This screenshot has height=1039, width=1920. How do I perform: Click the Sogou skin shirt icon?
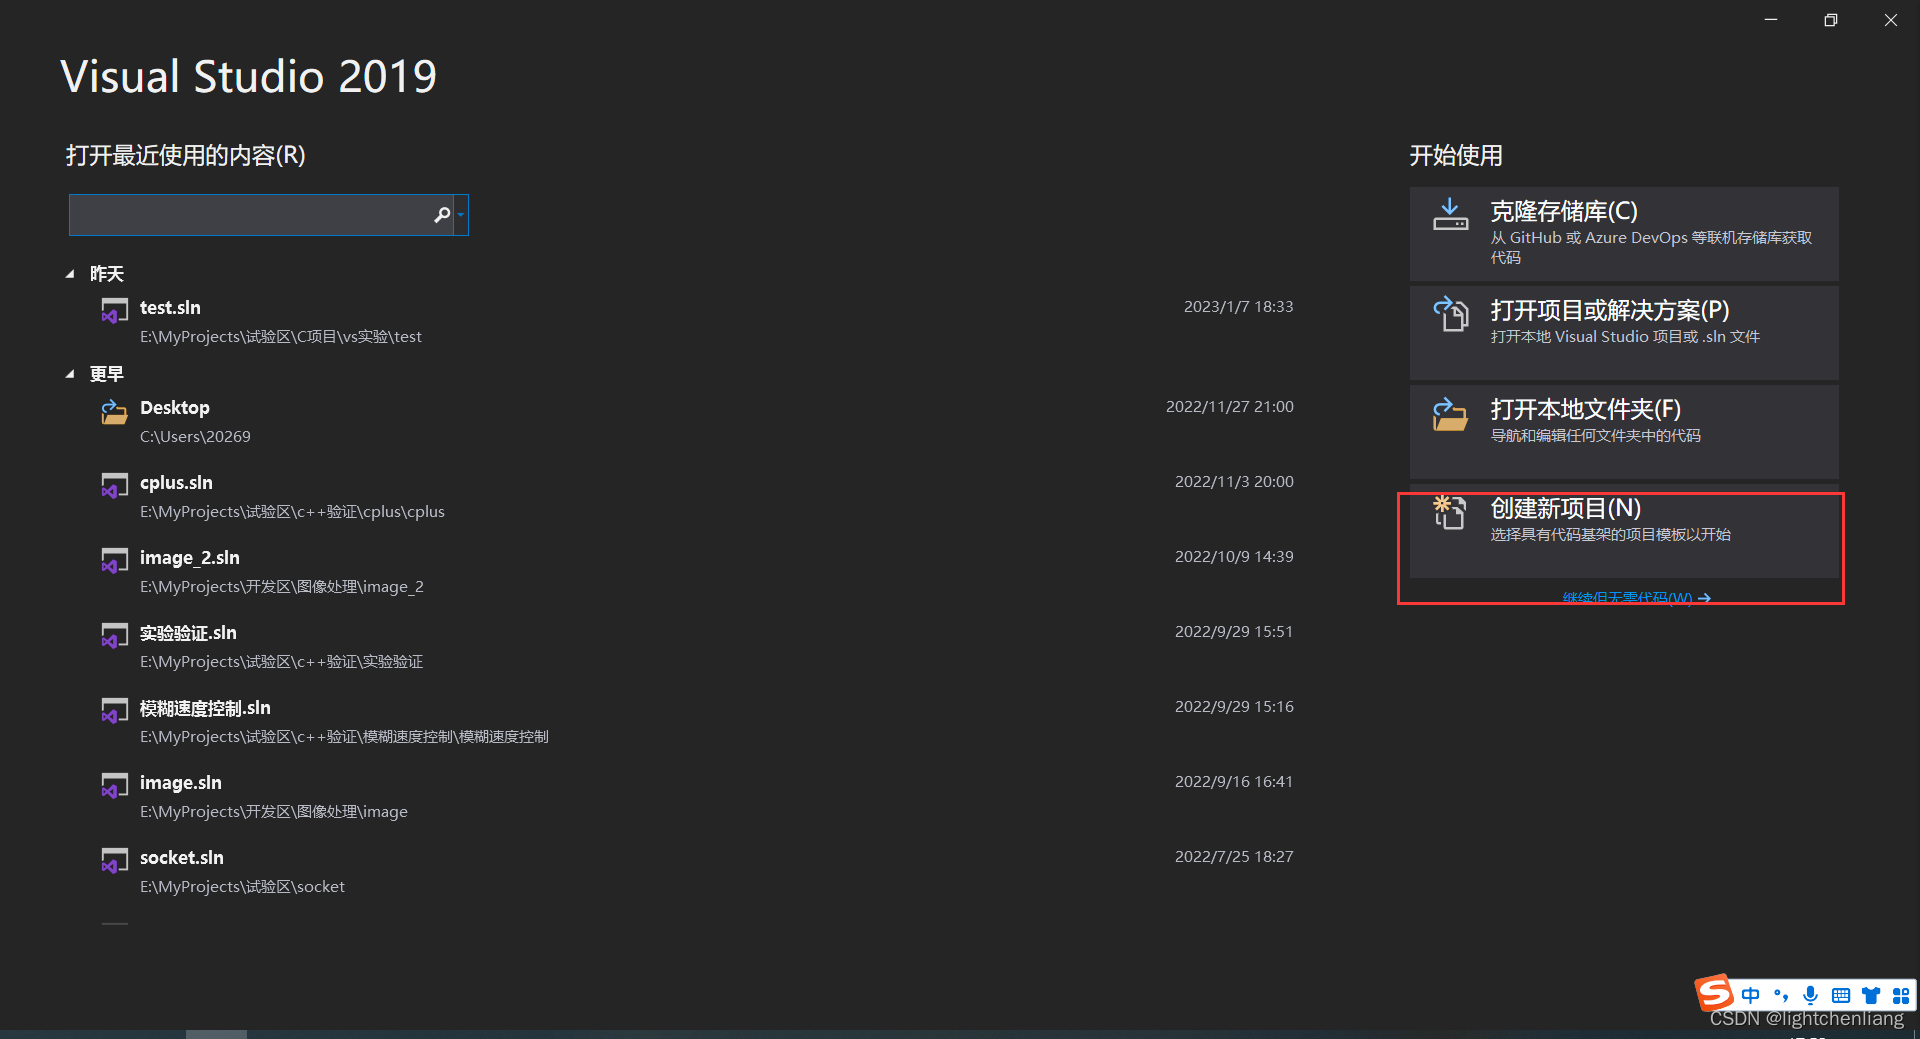pos(1871,995)
